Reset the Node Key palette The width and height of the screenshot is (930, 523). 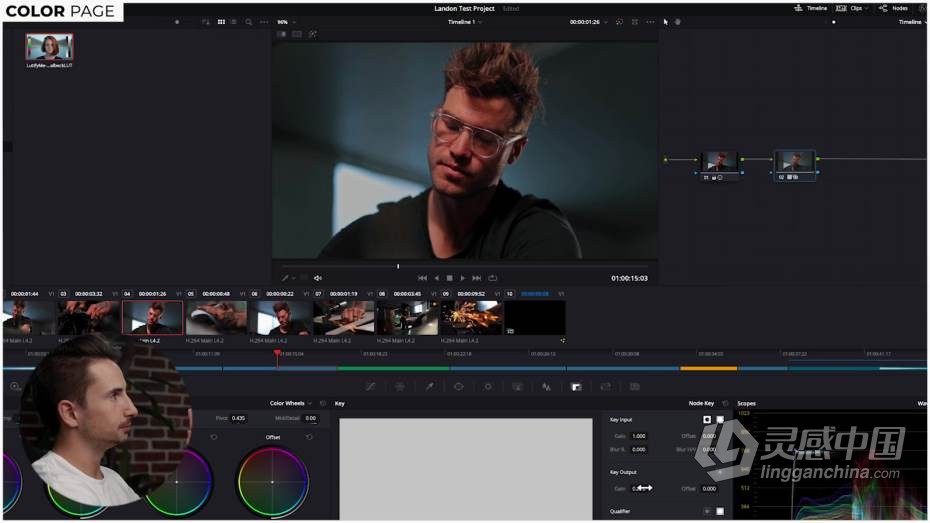click(x=725, y=404)
